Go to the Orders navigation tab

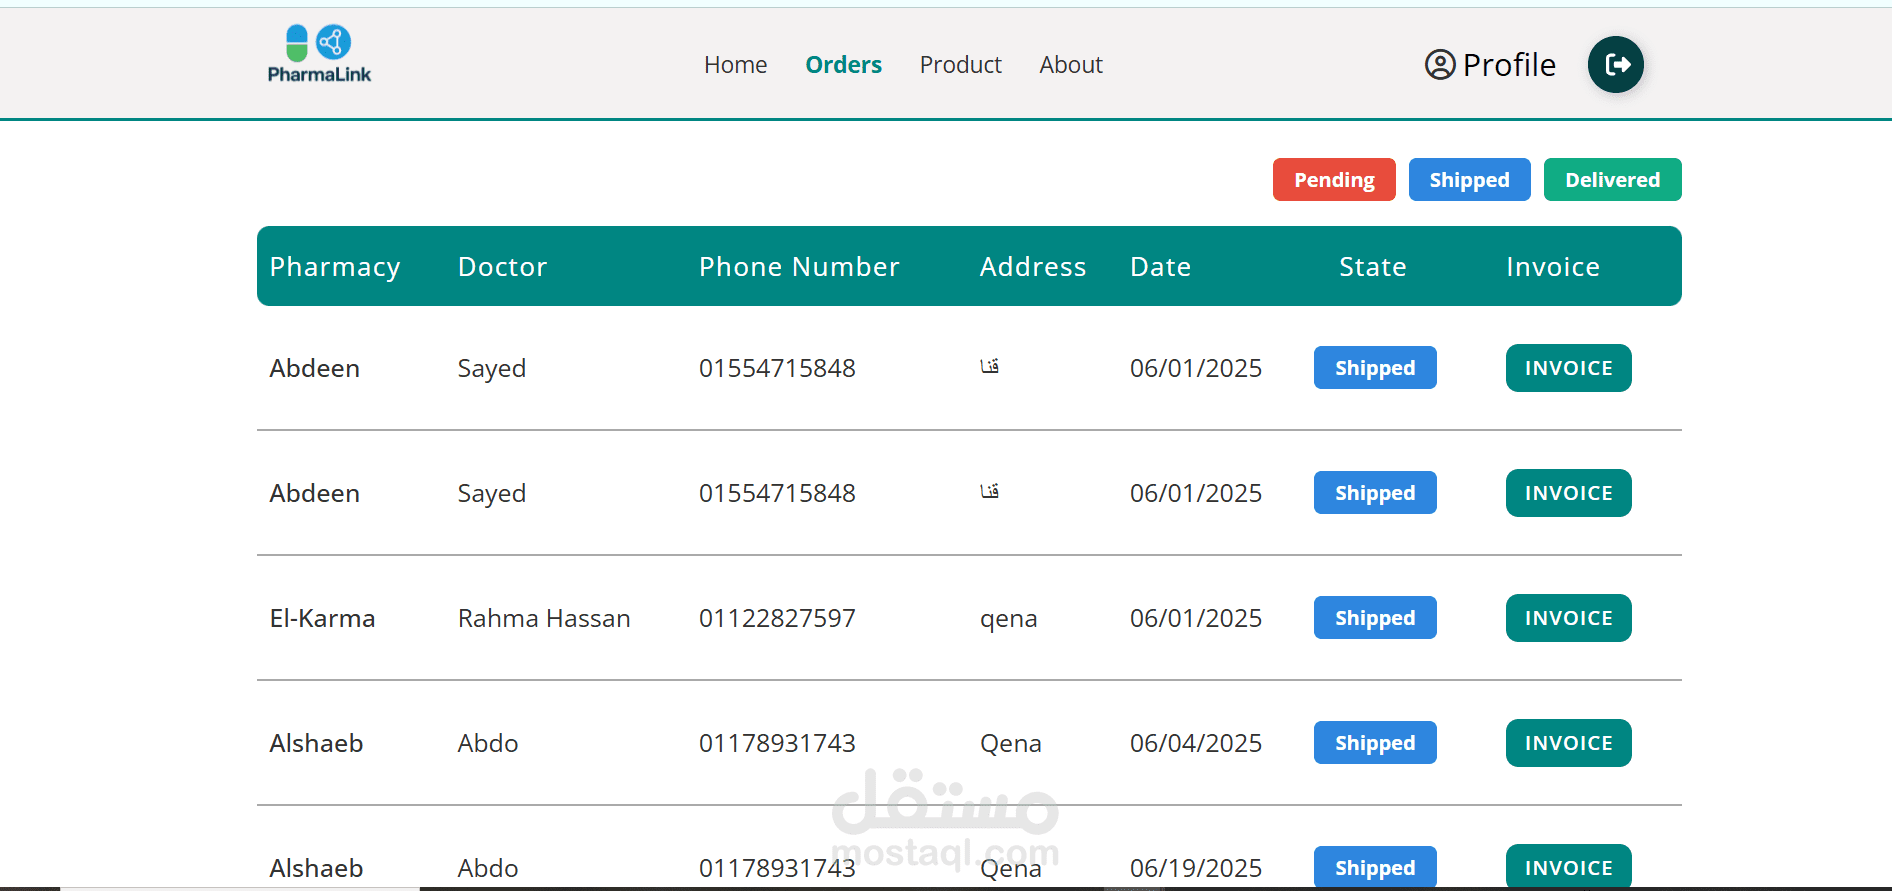pyautogui.click(x=843, y=65)
